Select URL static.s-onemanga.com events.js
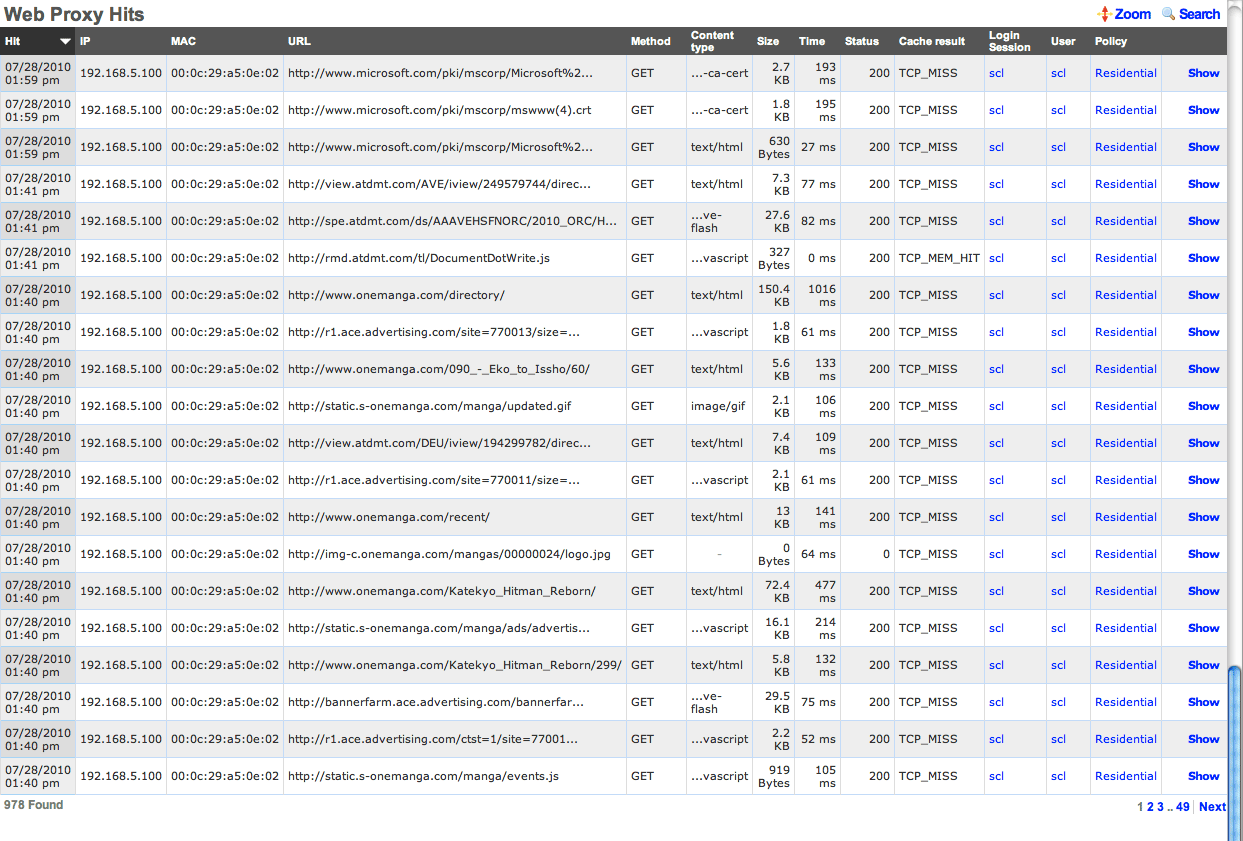 coord(423,776)
